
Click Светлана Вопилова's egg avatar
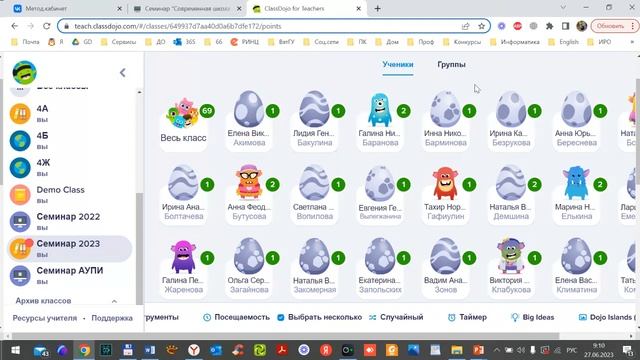pyautogui.click(x=314, y=183)
